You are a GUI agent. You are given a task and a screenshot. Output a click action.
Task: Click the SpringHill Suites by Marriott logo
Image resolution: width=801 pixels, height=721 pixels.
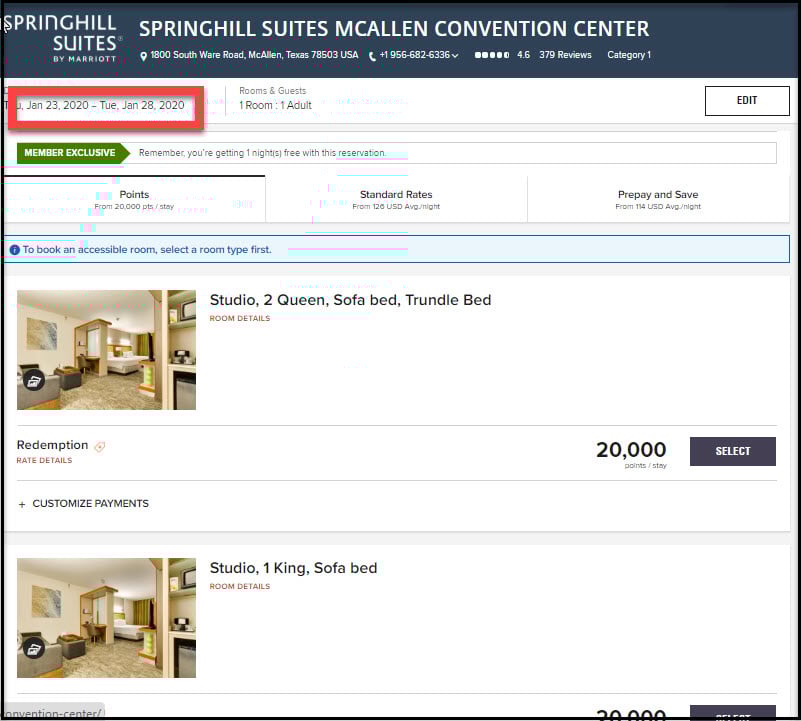click(62, 38)
